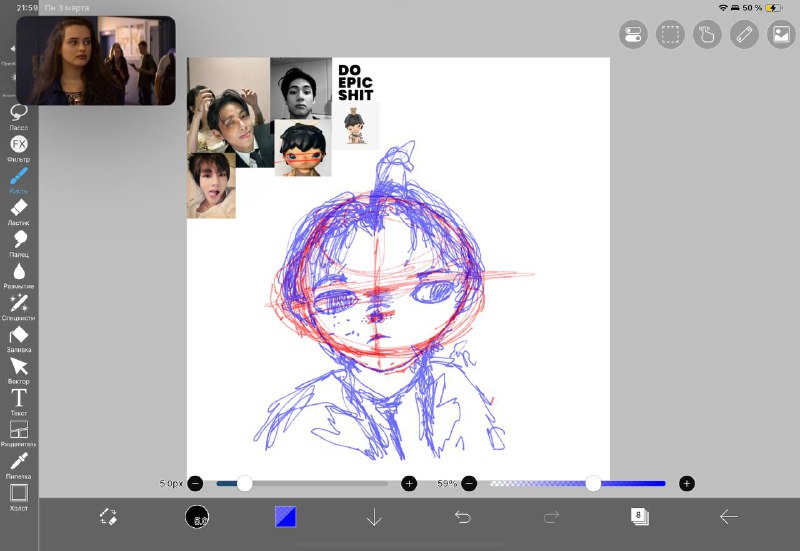Select the Brush (Кисть) tool
The height and width of the screenshot is (551, 800).
(18, 176)
